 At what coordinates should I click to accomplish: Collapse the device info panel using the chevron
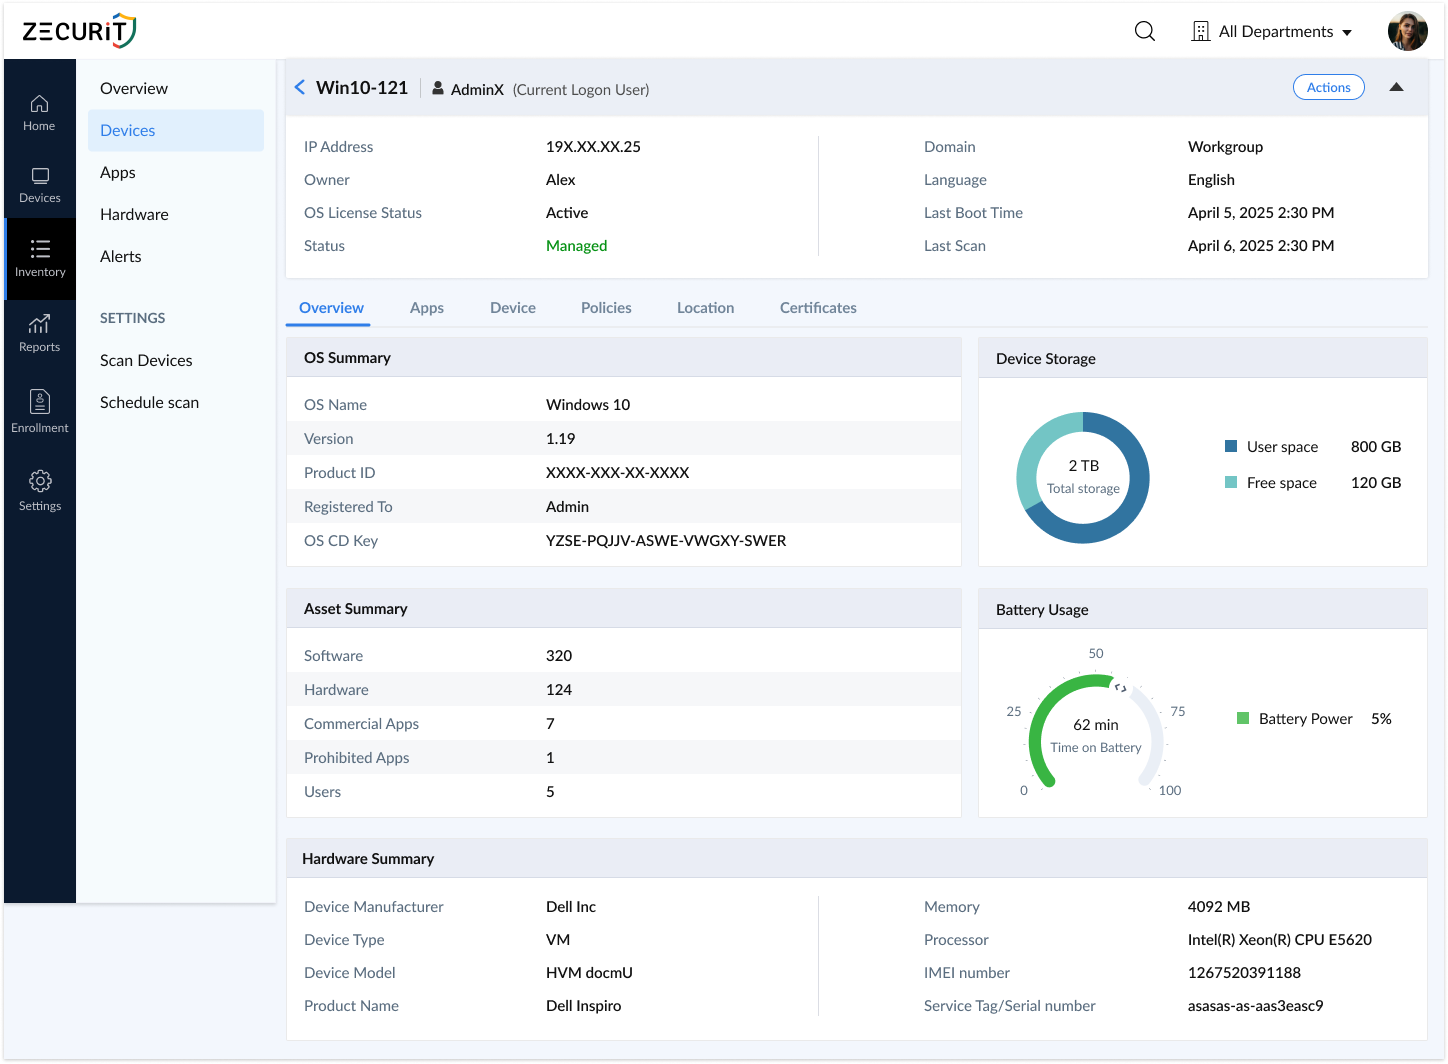click(1396, 87)
